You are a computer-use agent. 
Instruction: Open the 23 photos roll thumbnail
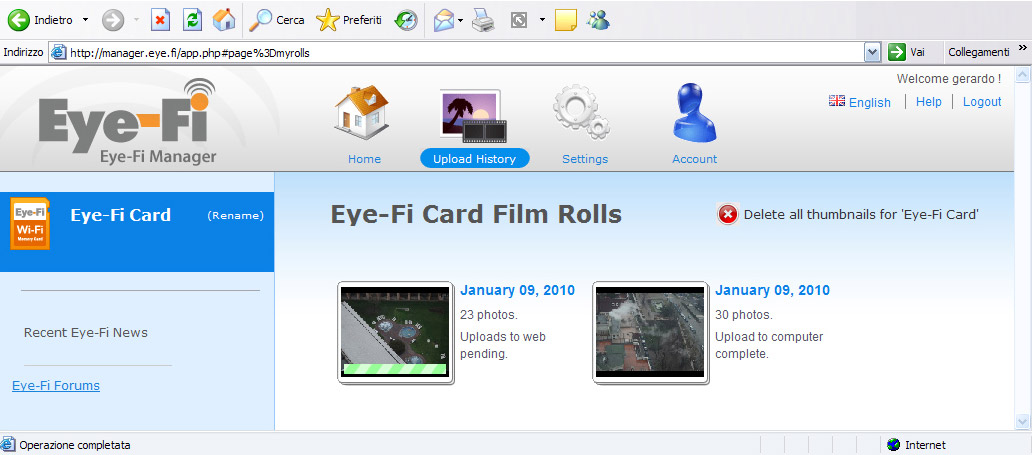click(396, 333)
